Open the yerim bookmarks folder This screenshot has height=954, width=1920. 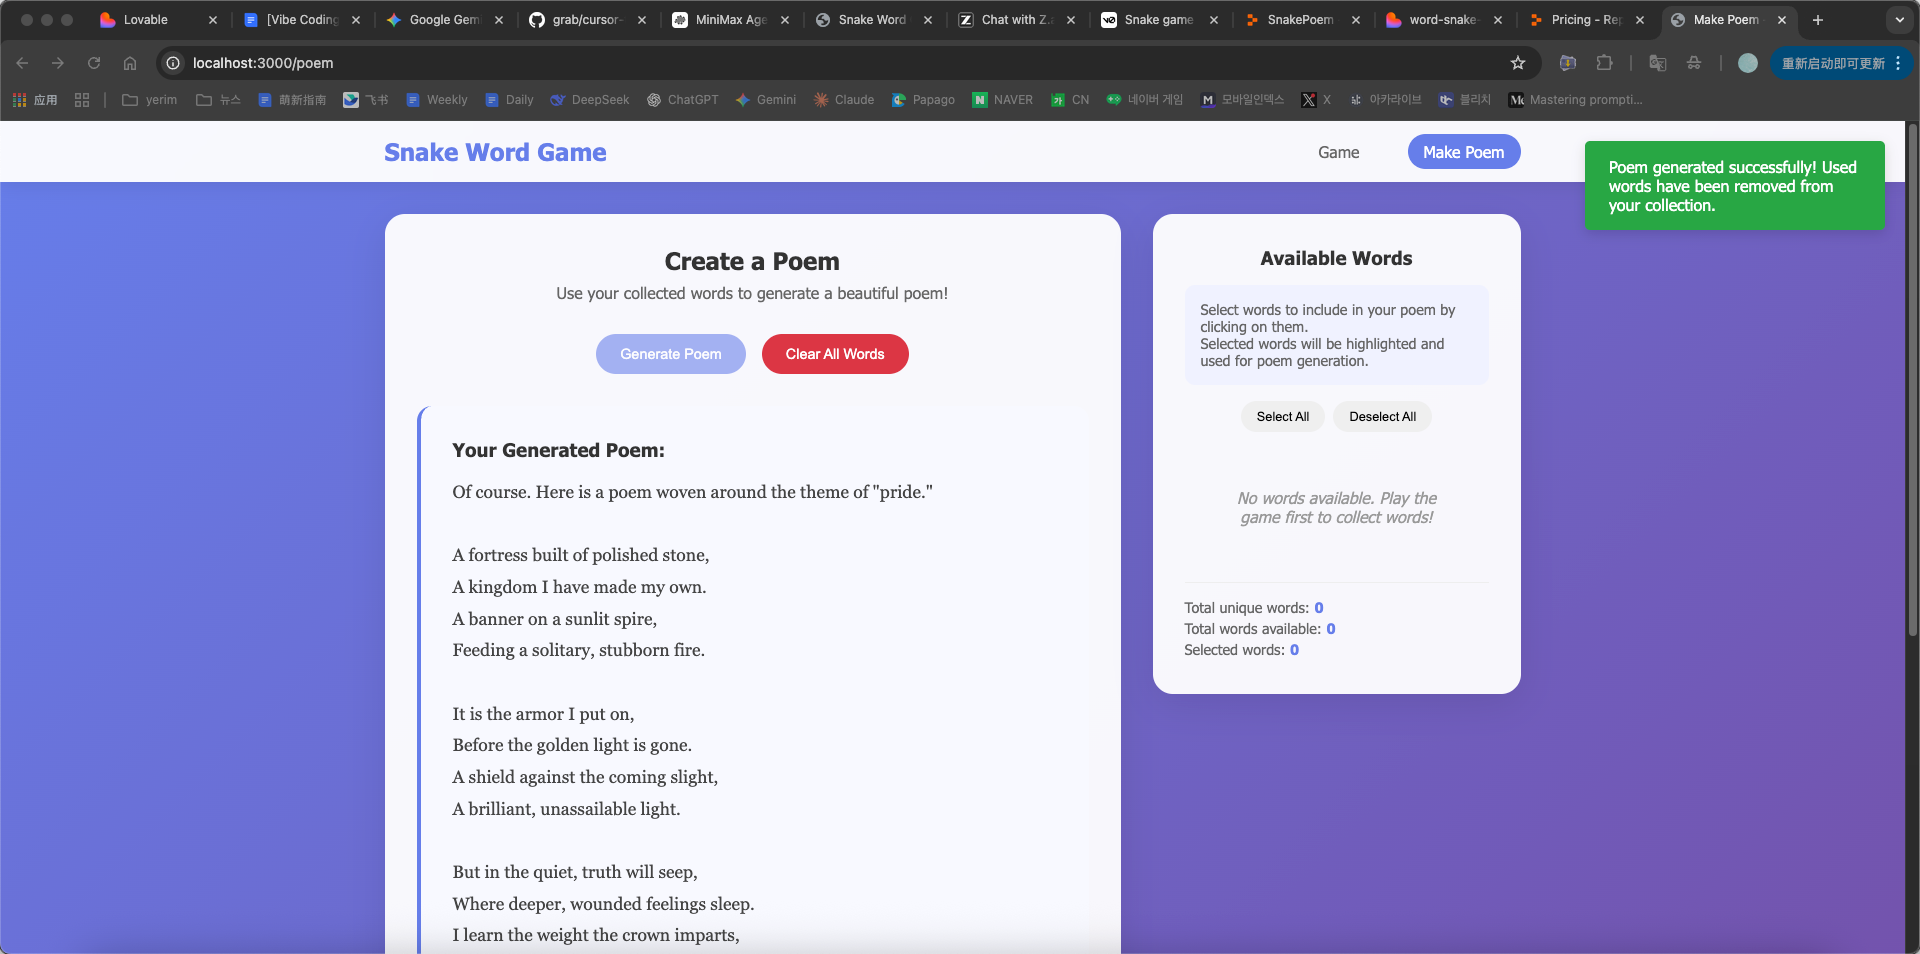click(x=149, y=100)
